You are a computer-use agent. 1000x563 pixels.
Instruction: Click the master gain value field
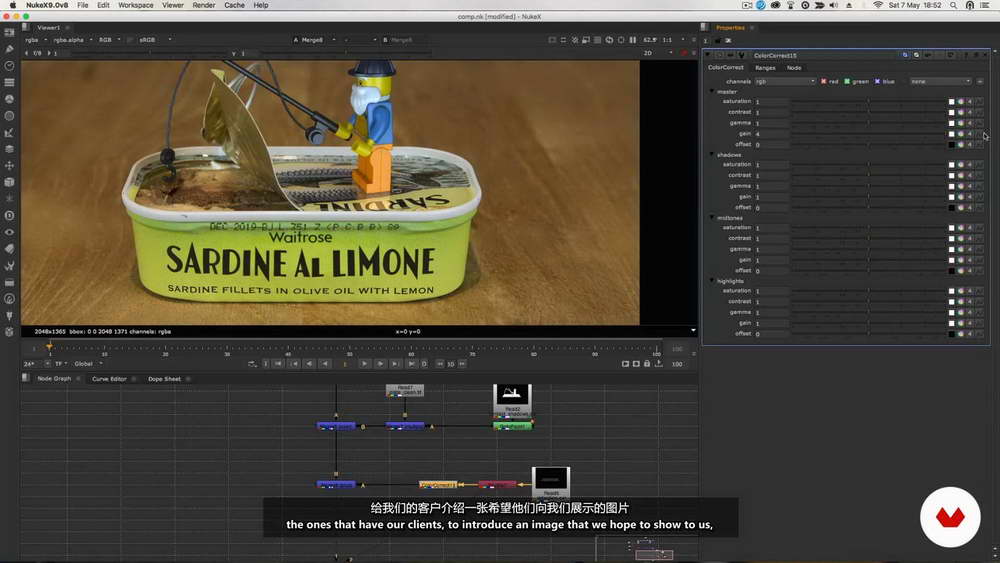[x=772, y=134]
